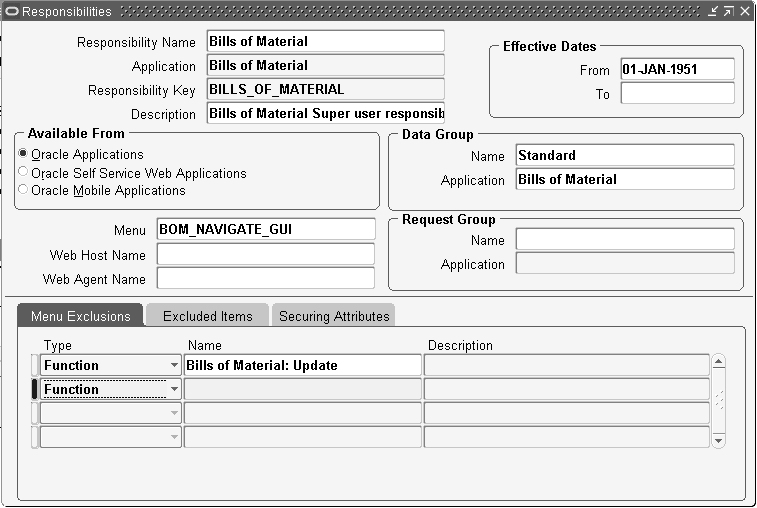Click the Request Group Name field

(x=625, y=240)
